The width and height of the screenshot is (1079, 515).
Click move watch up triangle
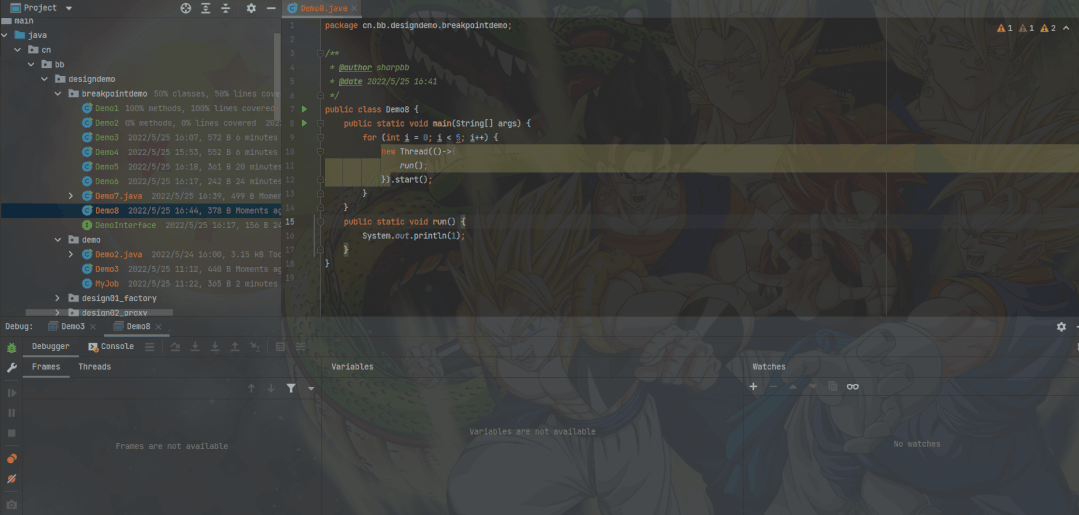pyautogui.click(x=793, y=387)
